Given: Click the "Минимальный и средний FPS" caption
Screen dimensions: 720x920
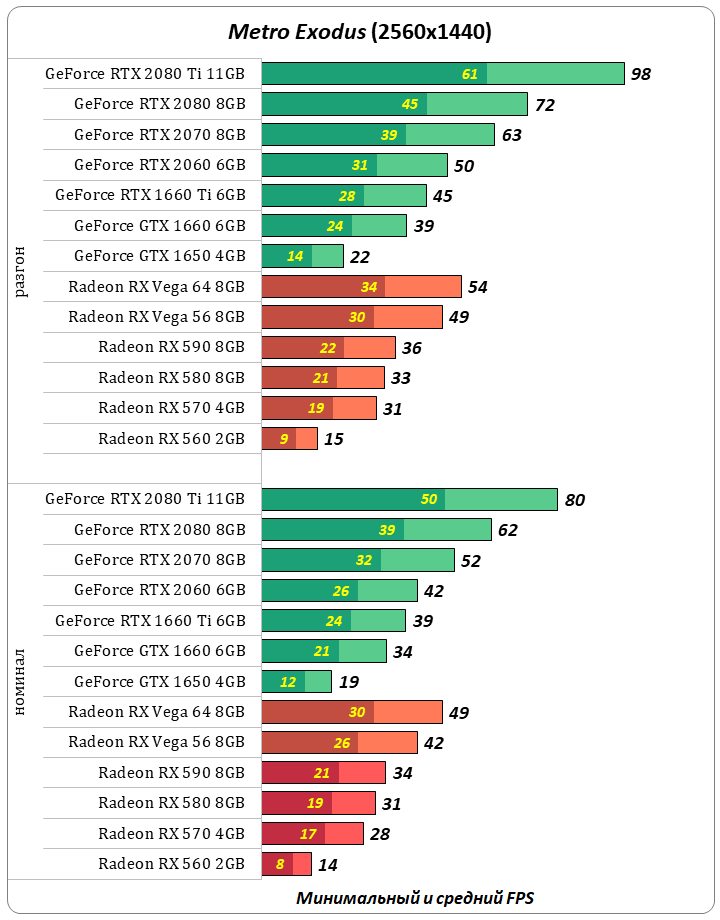Looking at the screenshot, I should 422,897.
